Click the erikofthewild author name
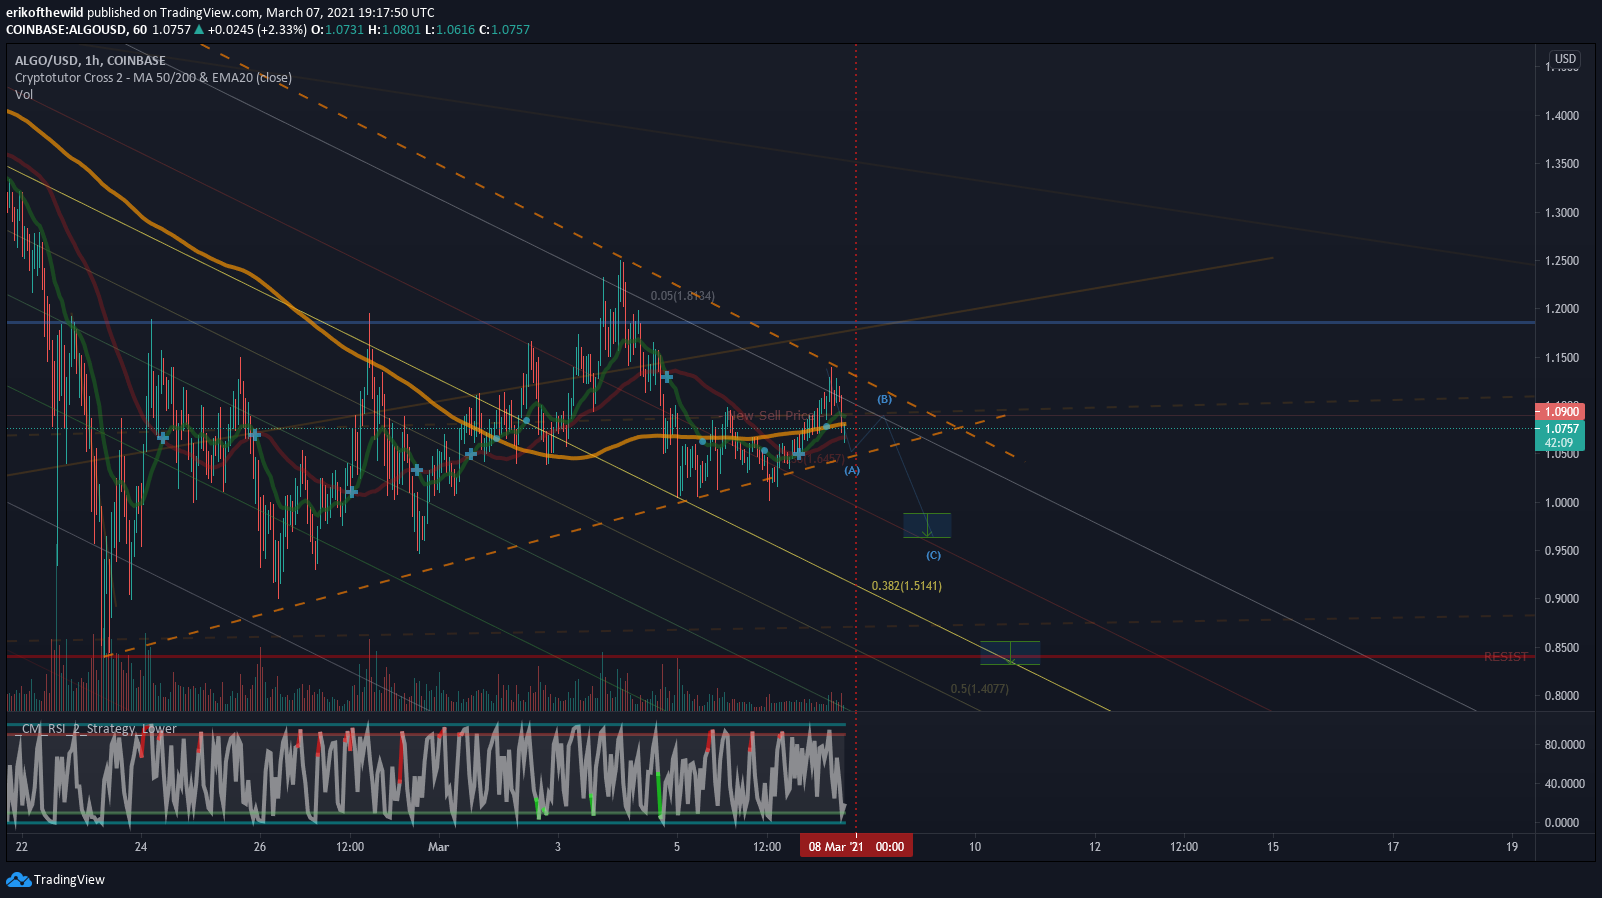Viewport: 1602px width, 898px height. point(45,12)
